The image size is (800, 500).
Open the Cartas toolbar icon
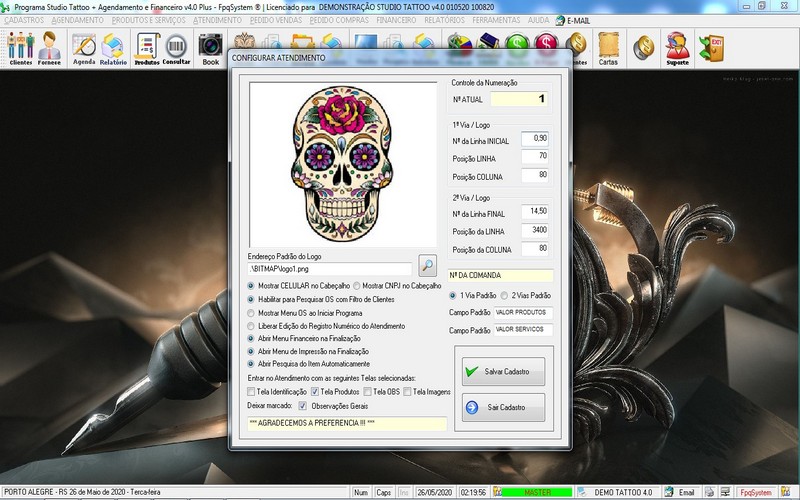pyautogui.click(x=608, y=47)
